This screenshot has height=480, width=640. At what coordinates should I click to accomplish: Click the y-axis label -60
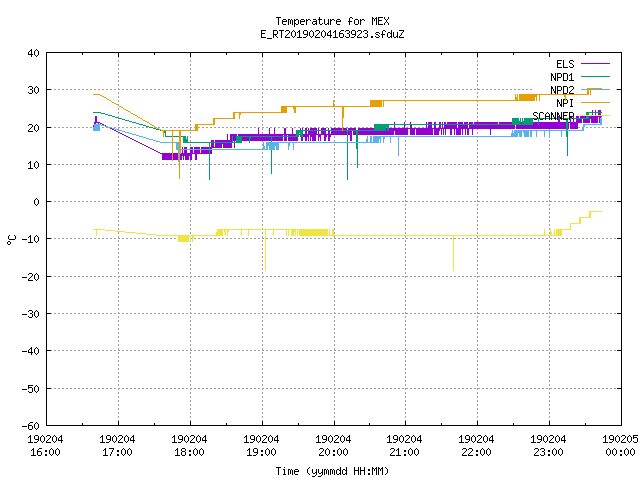pyautogui.click(x=31, y=426)
